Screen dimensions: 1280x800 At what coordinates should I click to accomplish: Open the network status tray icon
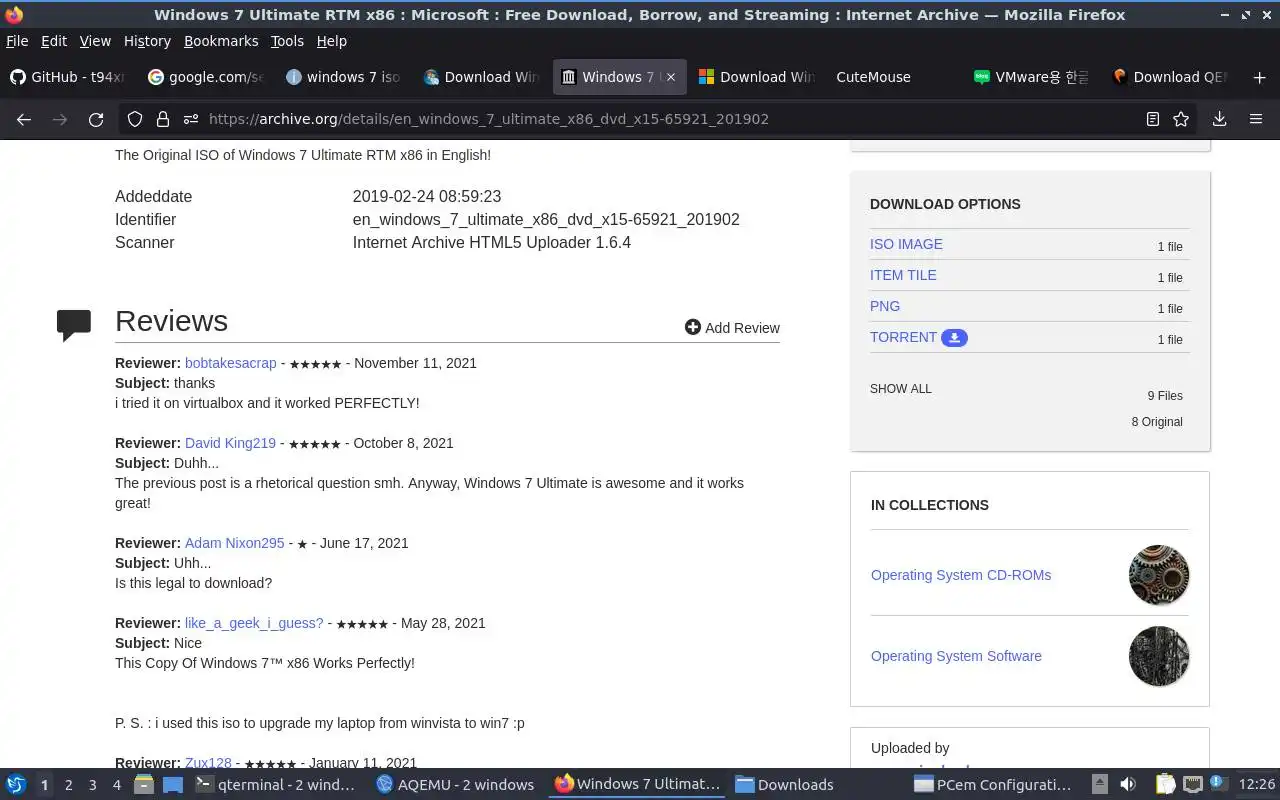(1192, 785)
